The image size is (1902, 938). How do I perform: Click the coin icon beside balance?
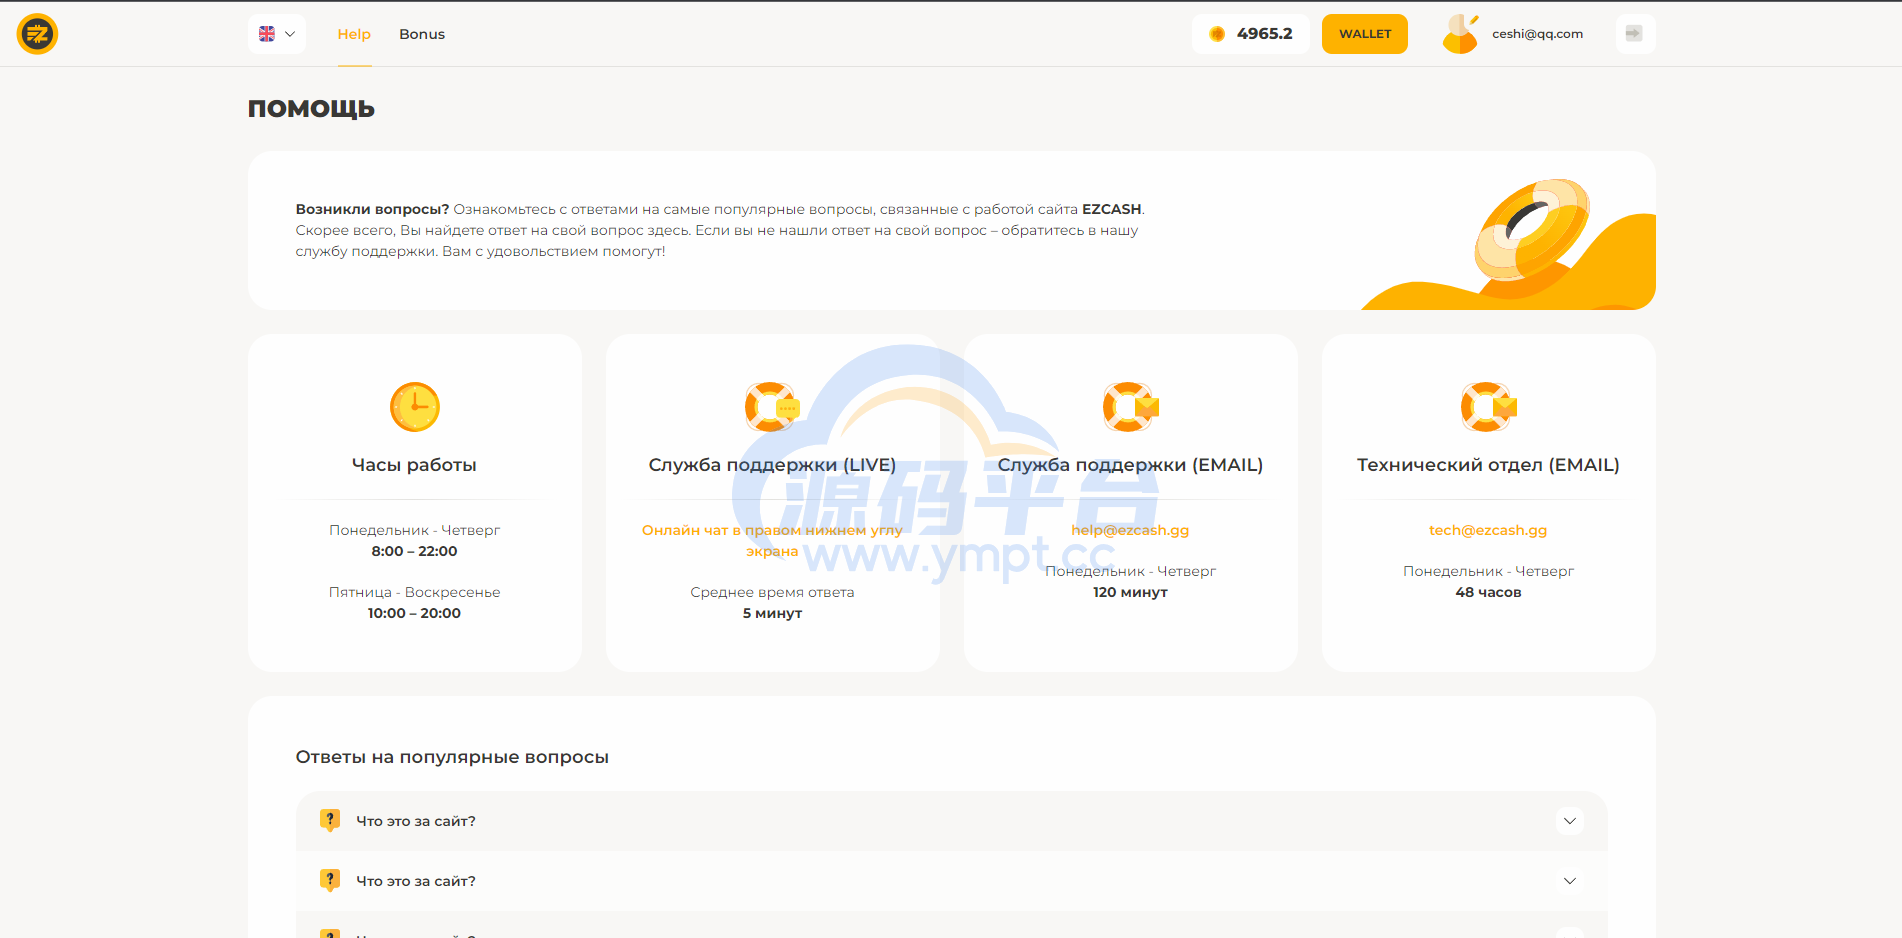click(x=1217, y=34)
